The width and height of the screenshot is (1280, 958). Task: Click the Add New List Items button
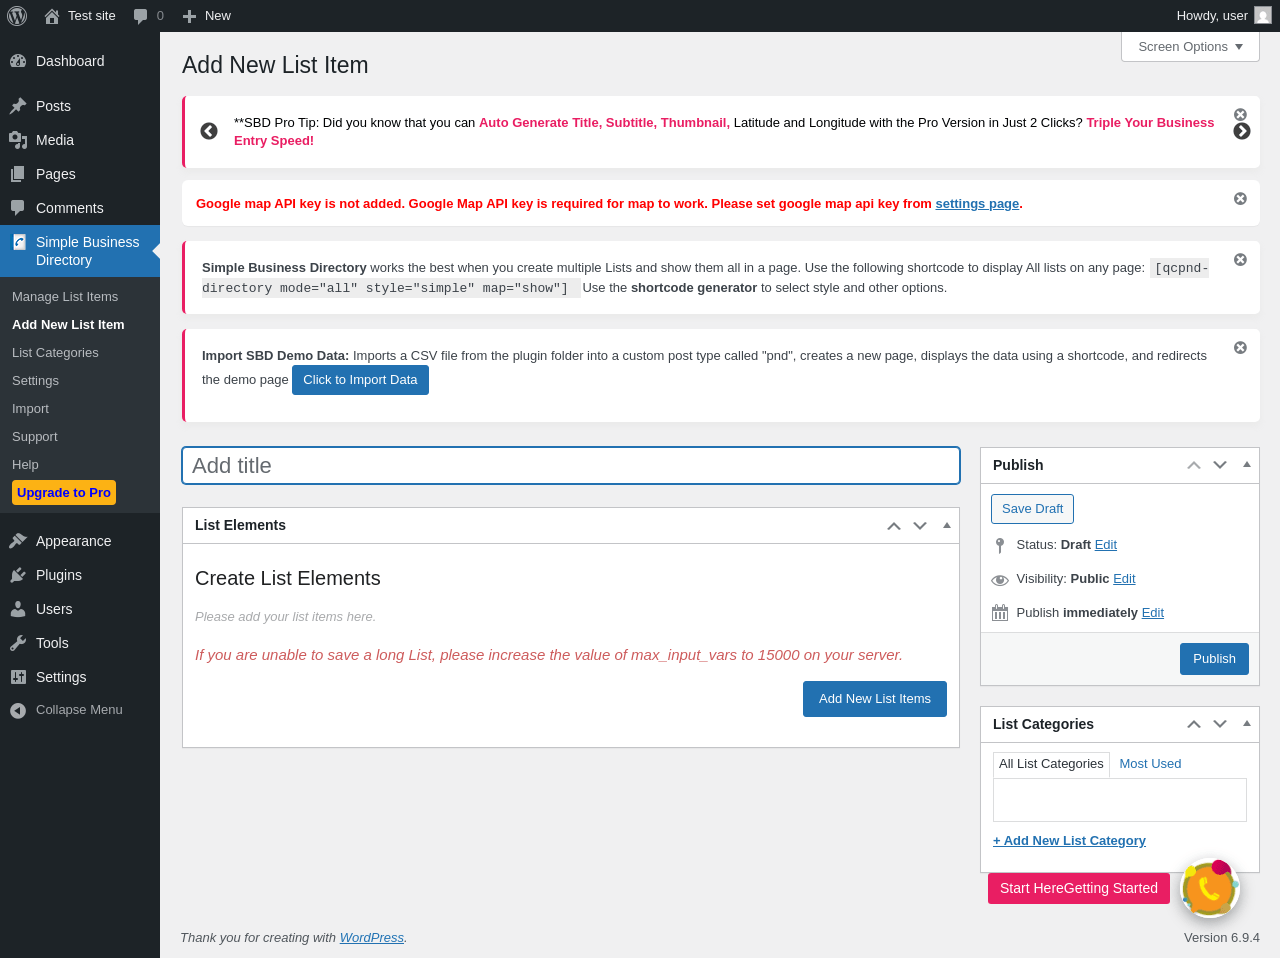[874, 699]
